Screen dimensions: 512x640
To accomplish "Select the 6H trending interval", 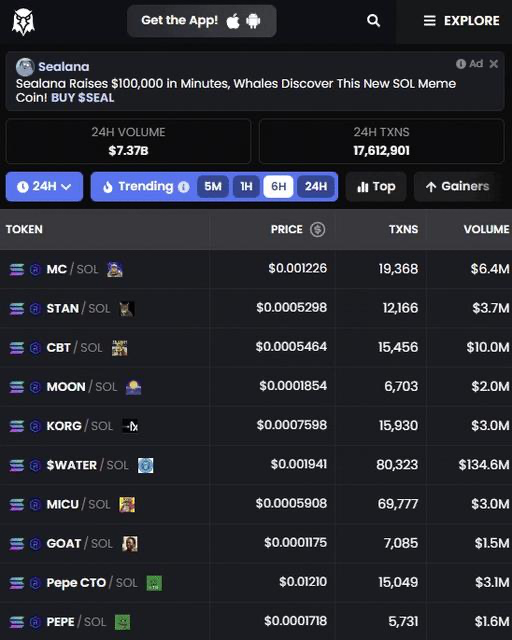I will pos(278,187).
